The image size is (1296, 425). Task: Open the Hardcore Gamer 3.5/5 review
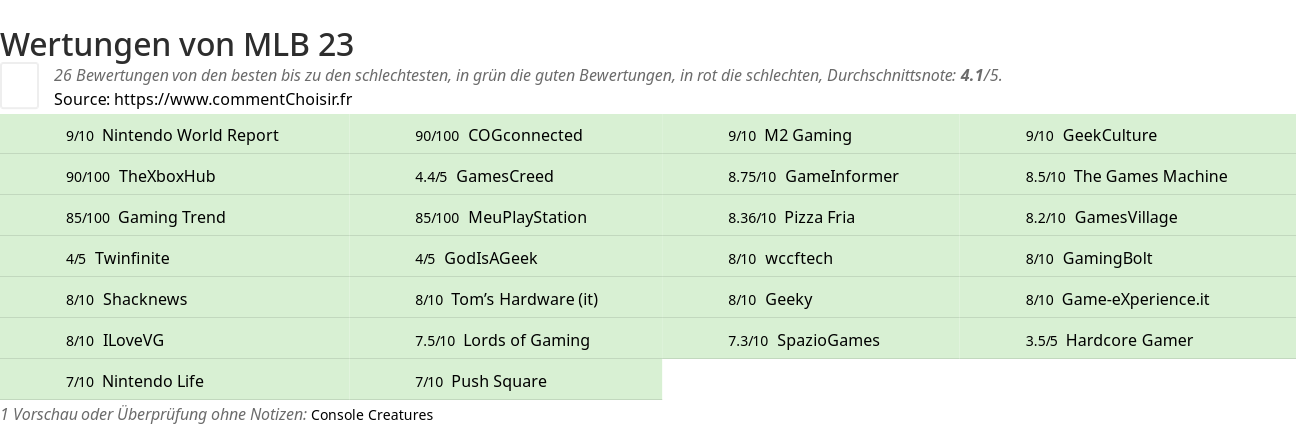(1129, 340)
